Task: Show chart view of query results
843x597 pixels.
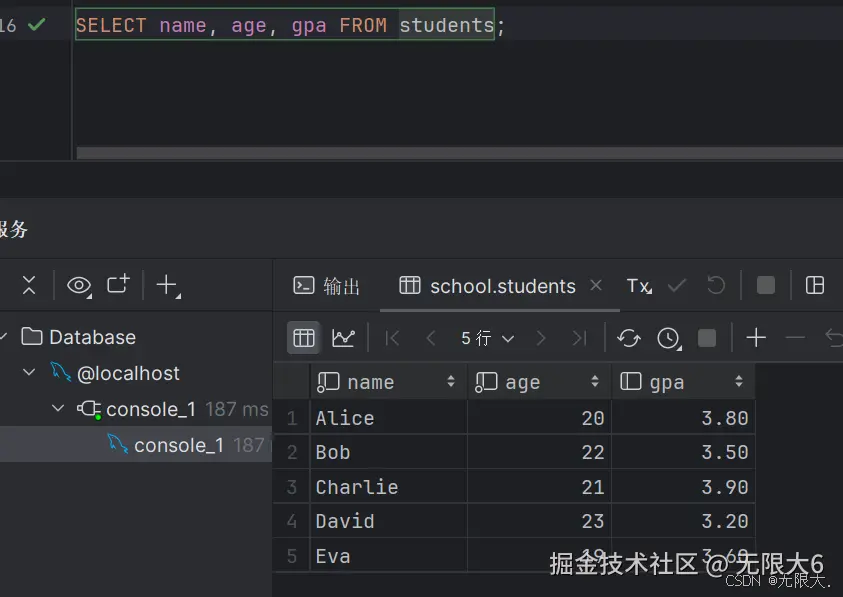Action: pos(343,338)
